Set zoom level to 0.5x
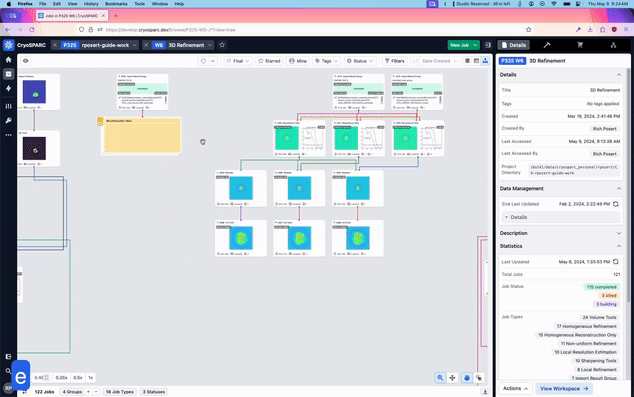Screen dimensions: 634x397 78,378
